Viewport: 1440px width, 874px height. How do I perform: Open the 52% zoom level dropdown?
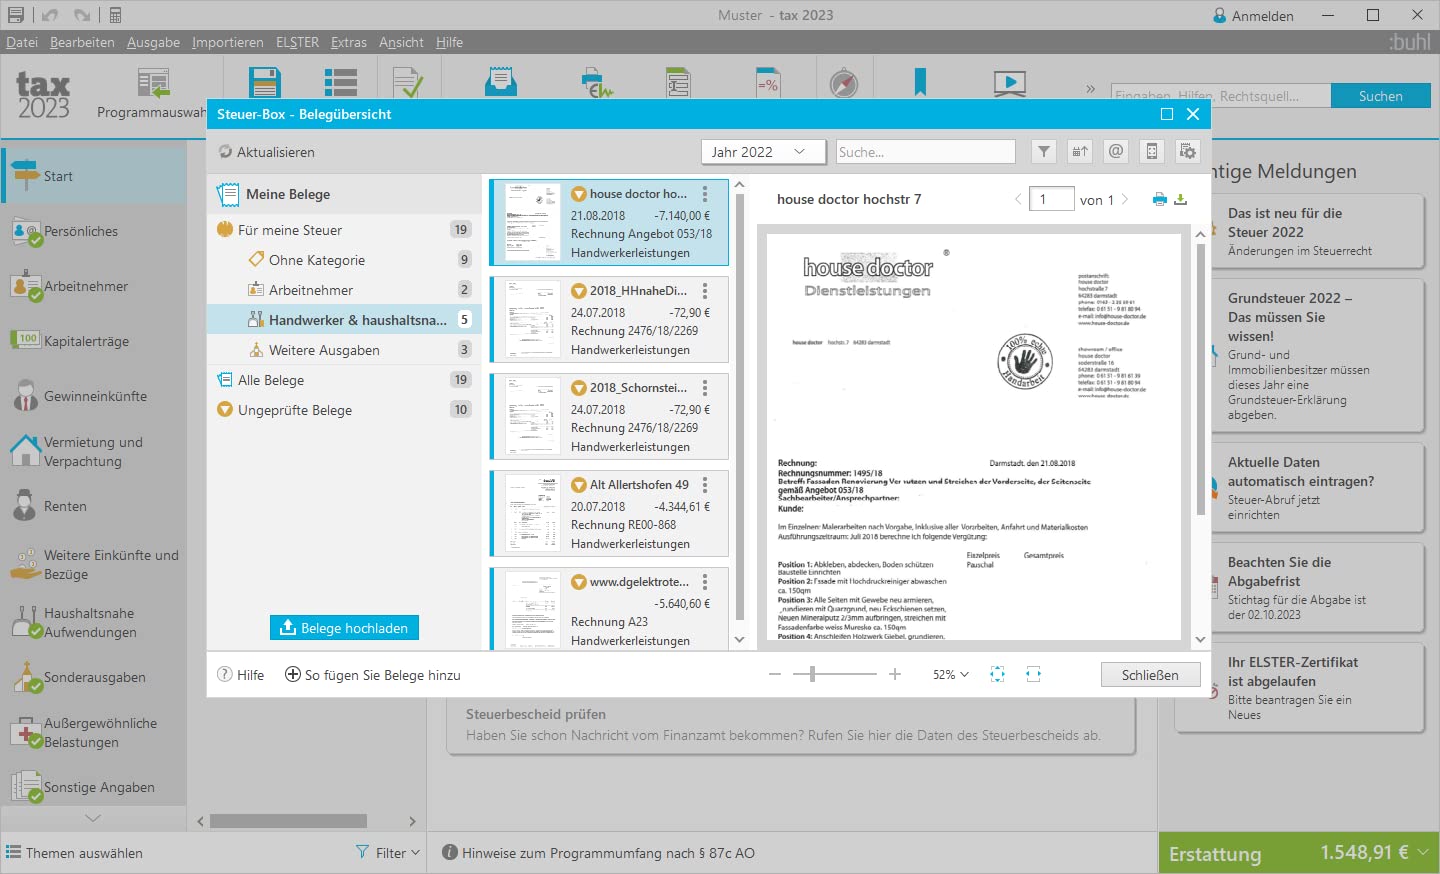950,675
